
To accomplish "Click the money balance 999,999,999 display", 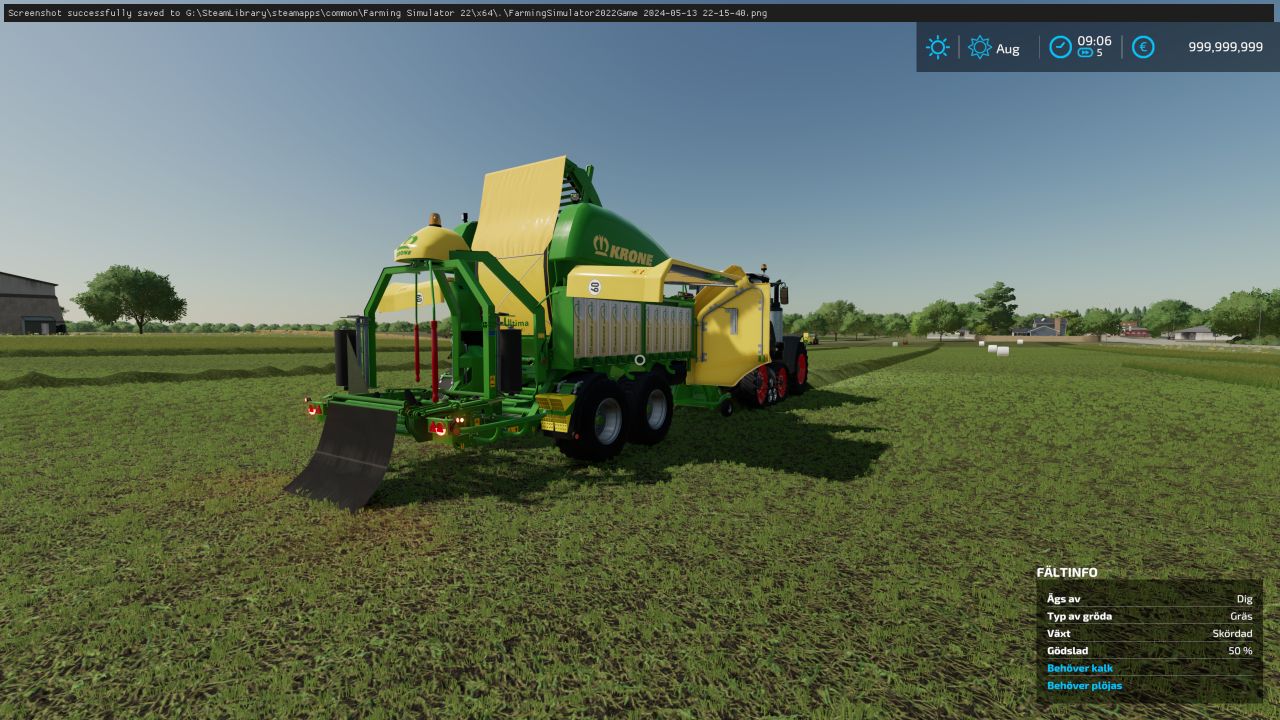I will [1225, 47].
